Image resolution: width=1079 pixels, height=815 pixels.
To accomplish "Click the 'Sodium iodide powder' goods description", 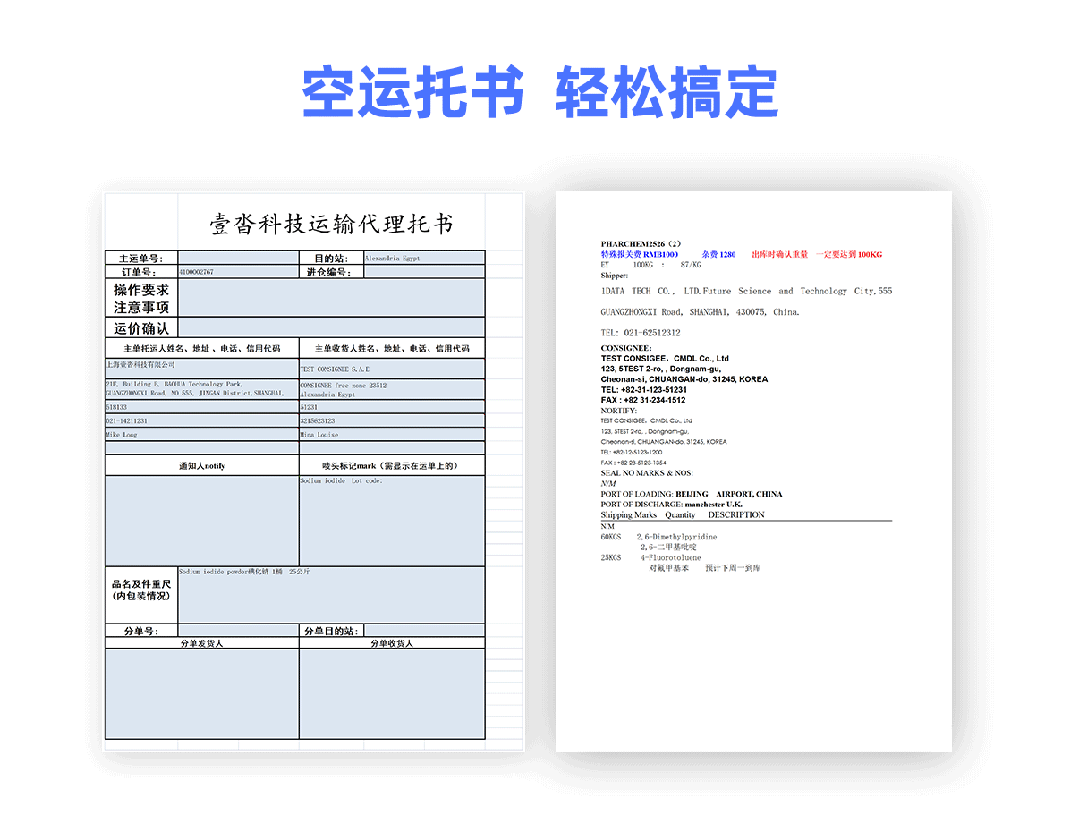I will (x=244, y=571).
